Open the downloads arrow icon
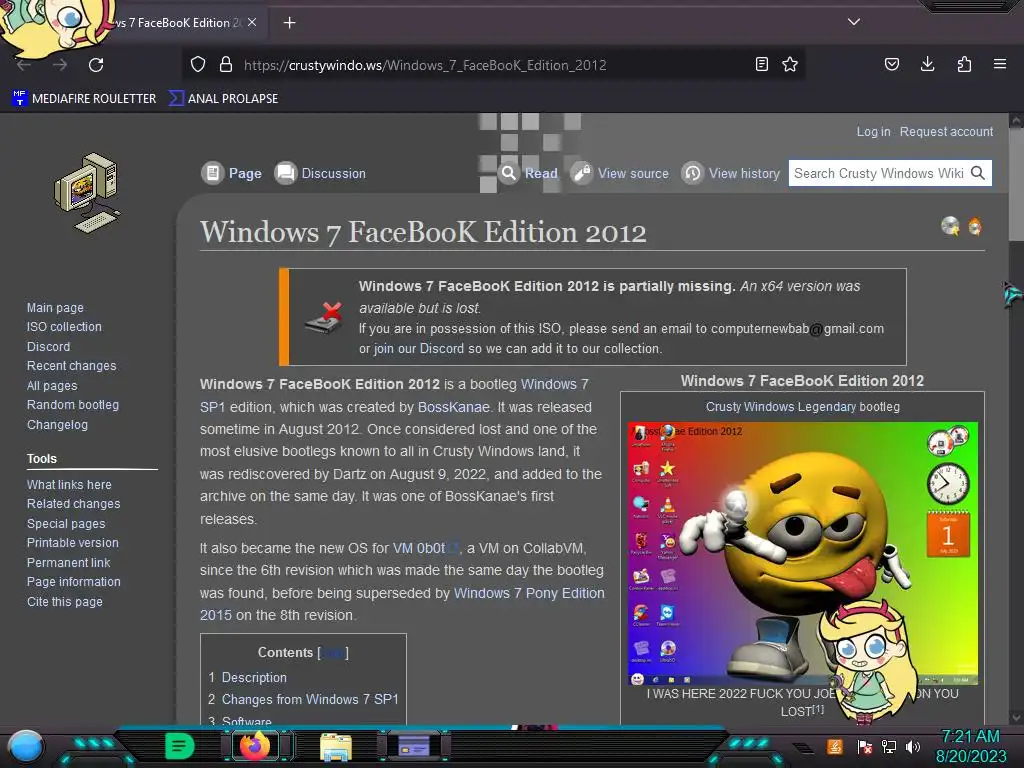 click(927, 64)
